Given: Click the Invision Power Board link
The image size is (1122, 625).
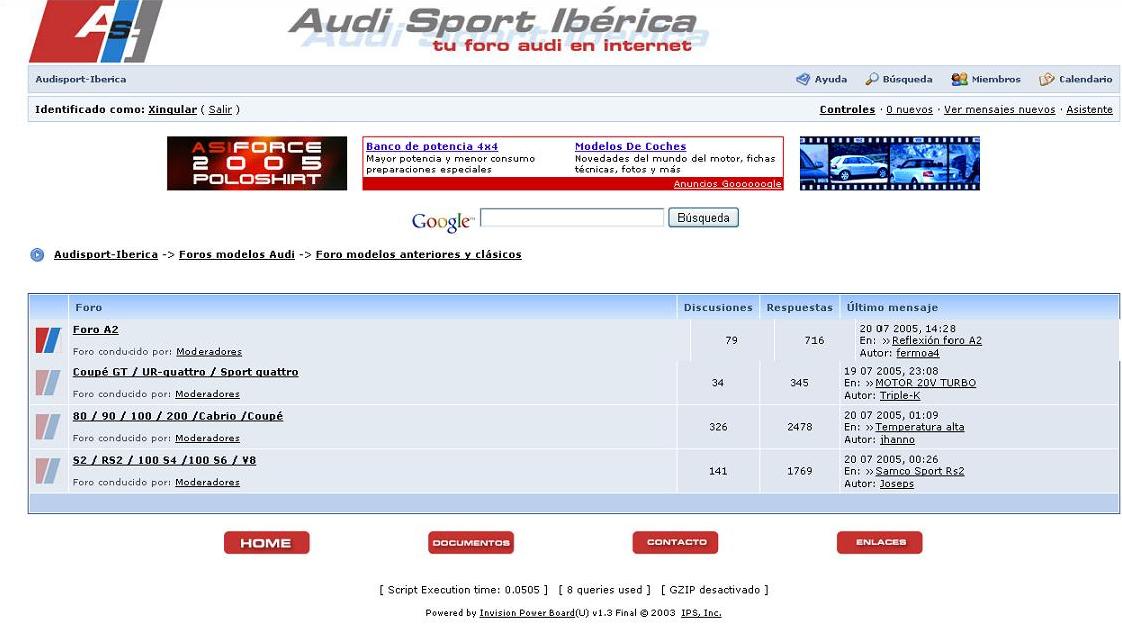Looking at the screenshot, I should [527, 613].
